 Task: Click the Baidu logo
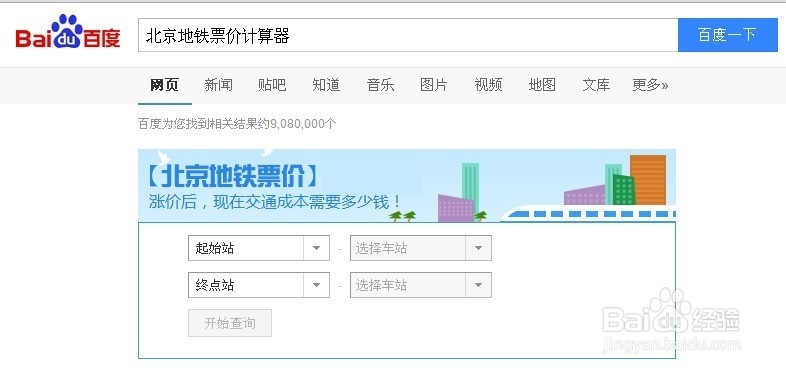[x=68, y=32]
